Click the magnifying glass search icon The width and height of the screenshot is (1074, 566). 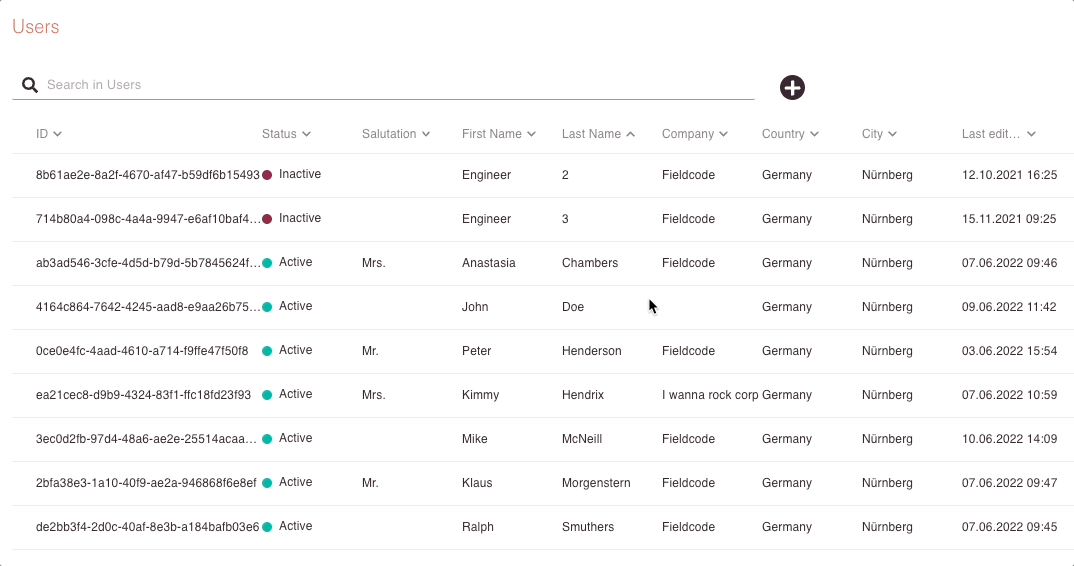29,85
